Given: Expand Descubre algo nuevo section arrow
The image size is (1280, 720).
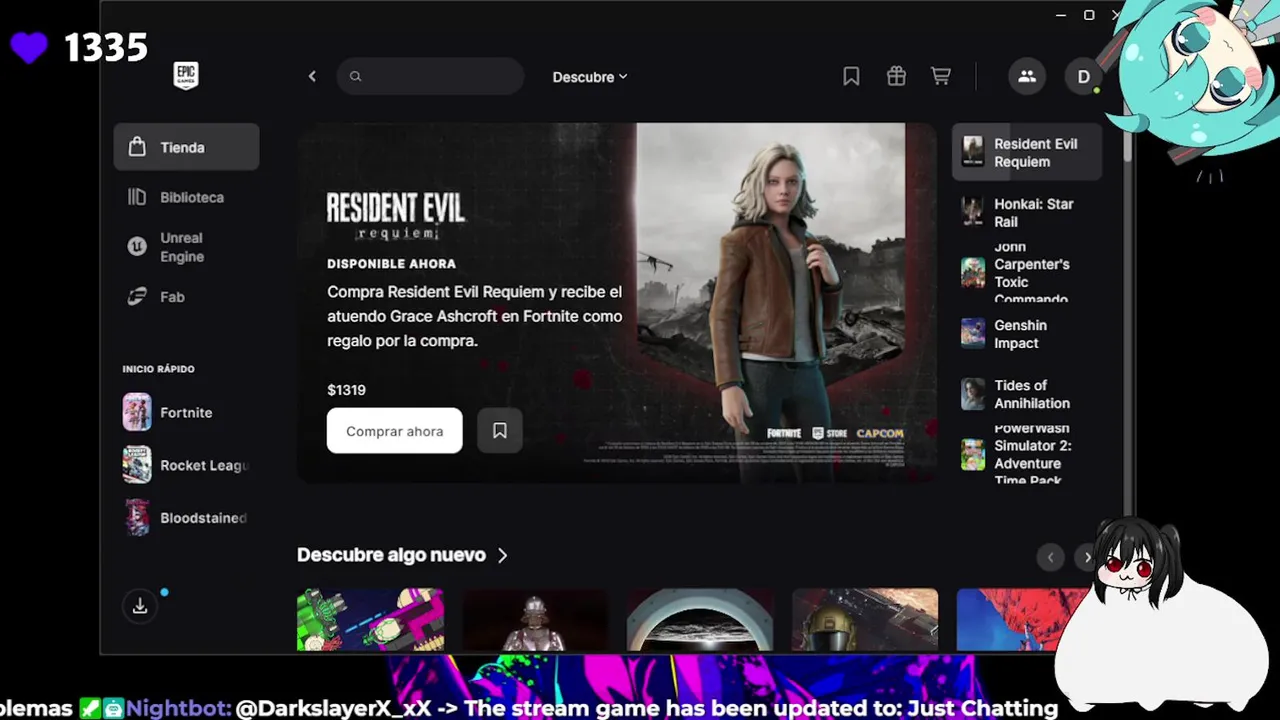Looking at the screenshot, I should click(x=502, y=555).
